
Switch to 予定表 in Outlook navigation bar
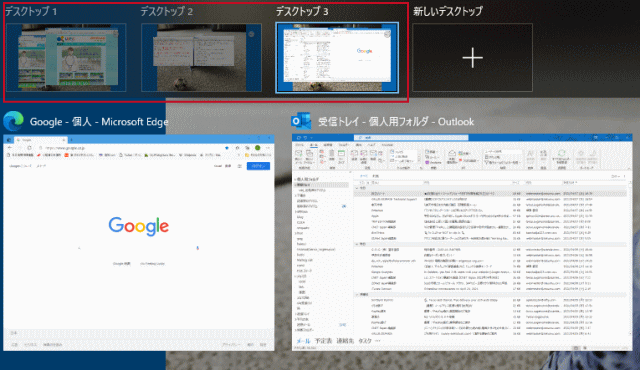tap(323, 341)
